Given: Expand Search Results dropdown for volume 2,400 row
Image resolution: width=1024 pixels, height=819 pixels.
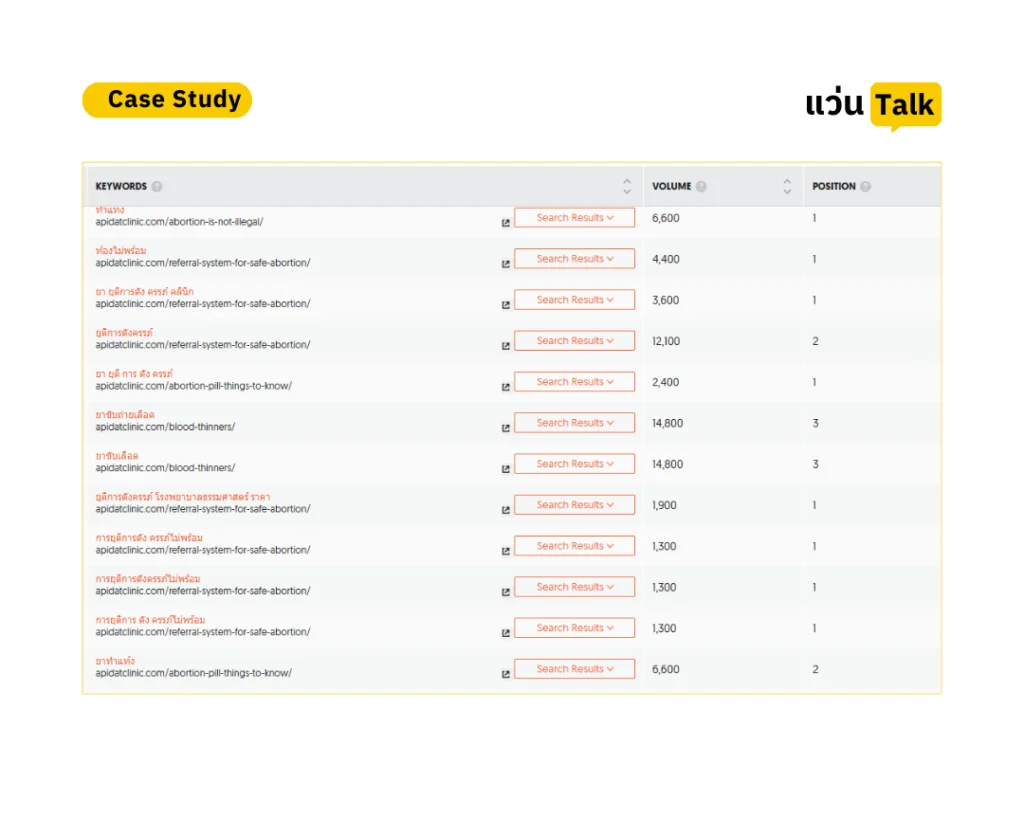Looking at the screenshot, I should pos(575,381).
